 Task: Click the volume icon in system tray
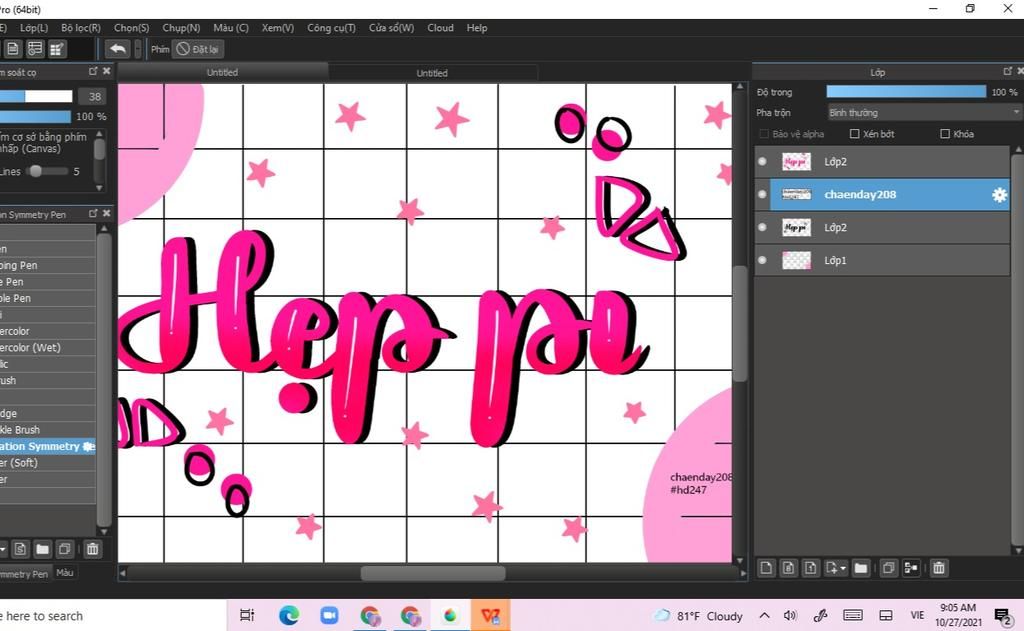790,615
